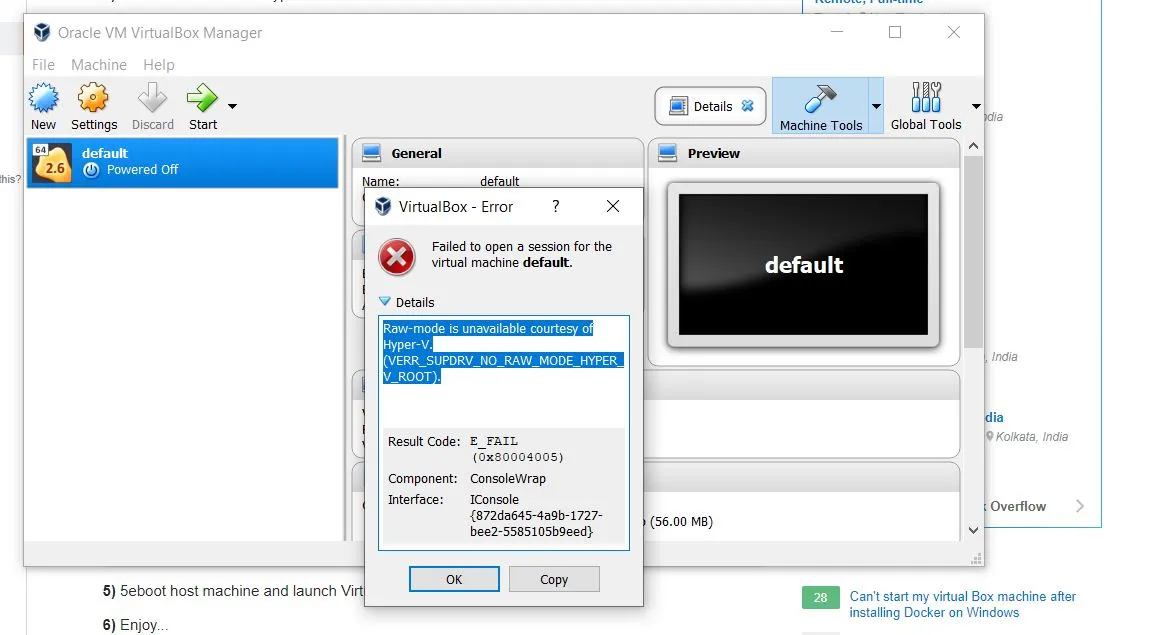
Task: Click the green 28 score badge
Action: click(821, 597)
